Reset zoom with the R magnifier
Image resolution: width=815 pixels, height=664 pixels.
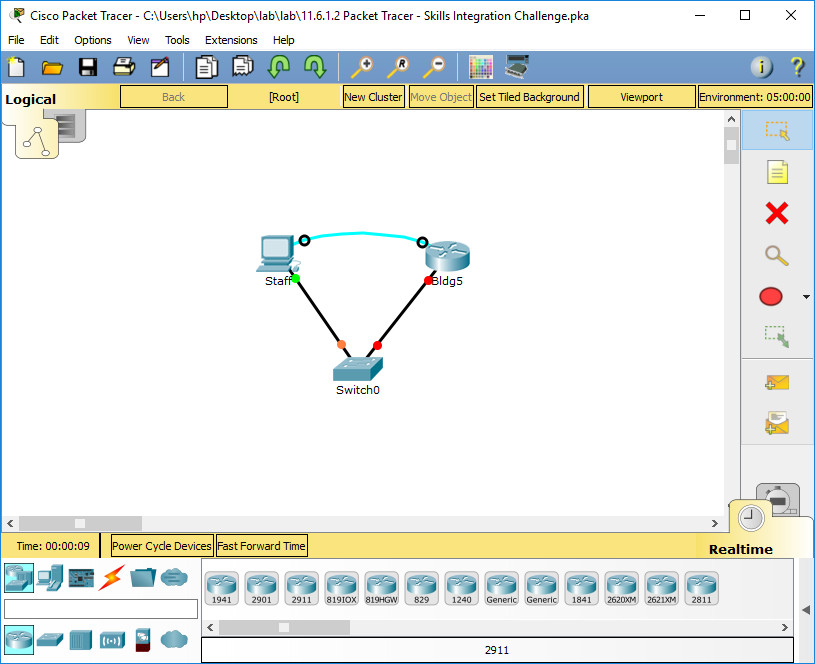(398, 67)
